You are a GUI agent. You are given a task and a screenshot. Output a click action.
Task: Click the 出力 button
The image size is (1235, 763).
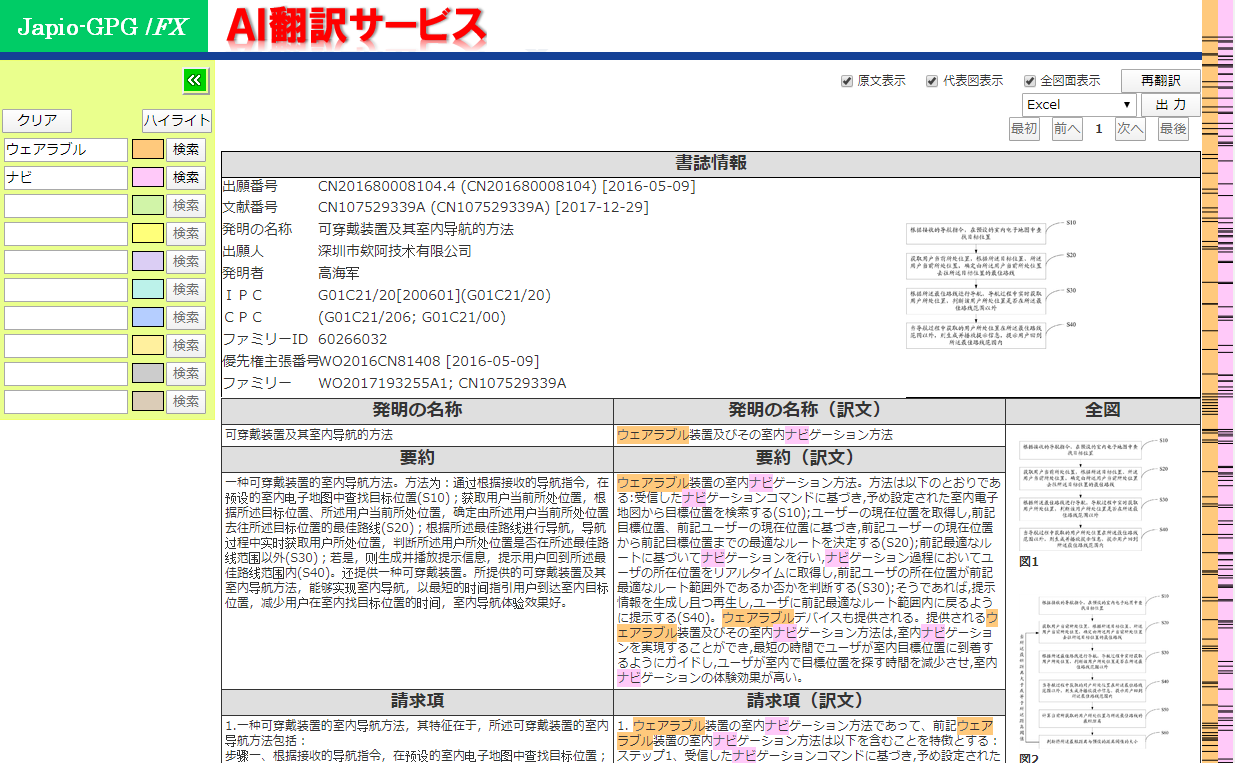pos(1170,105)
